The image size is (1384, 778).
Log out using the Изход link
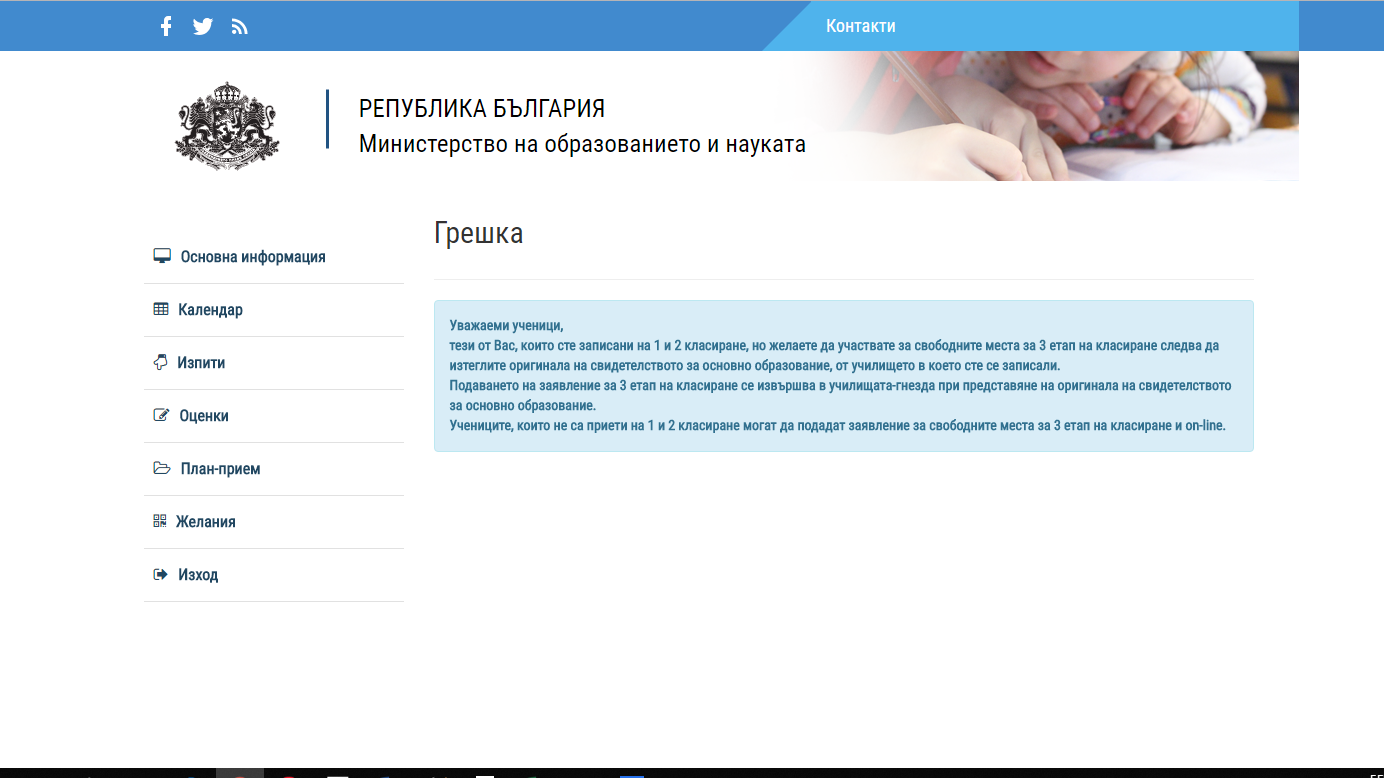pyautogui.click(x=198, y=575)
